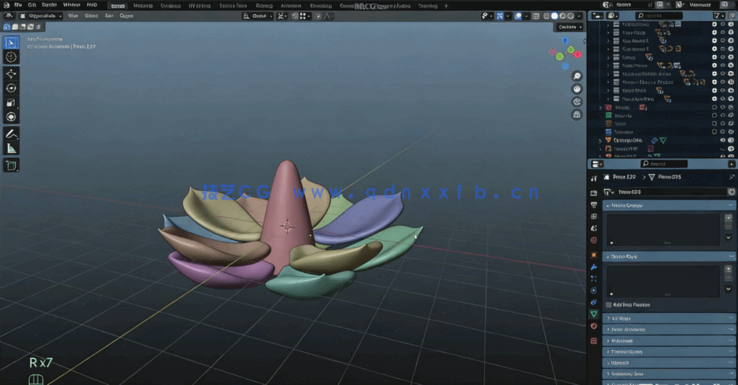
Task: Open the Modifiers tab wrench icon
Action: [594, 267]
